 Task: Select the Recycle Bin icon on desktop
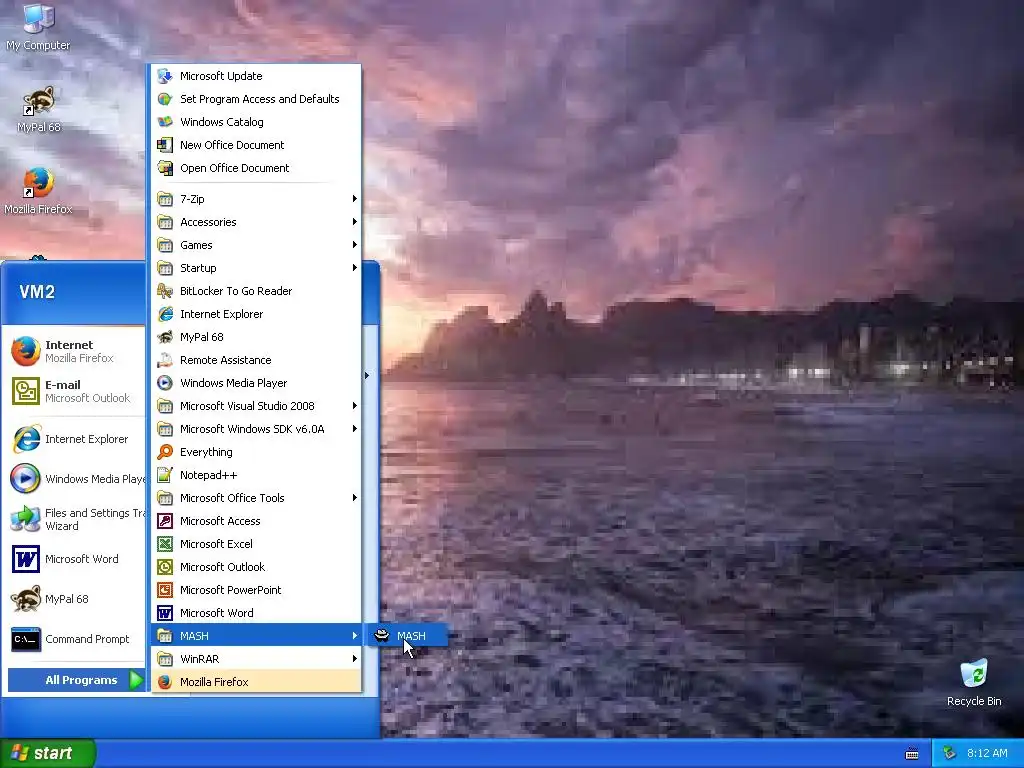click(x=974, y=682)
